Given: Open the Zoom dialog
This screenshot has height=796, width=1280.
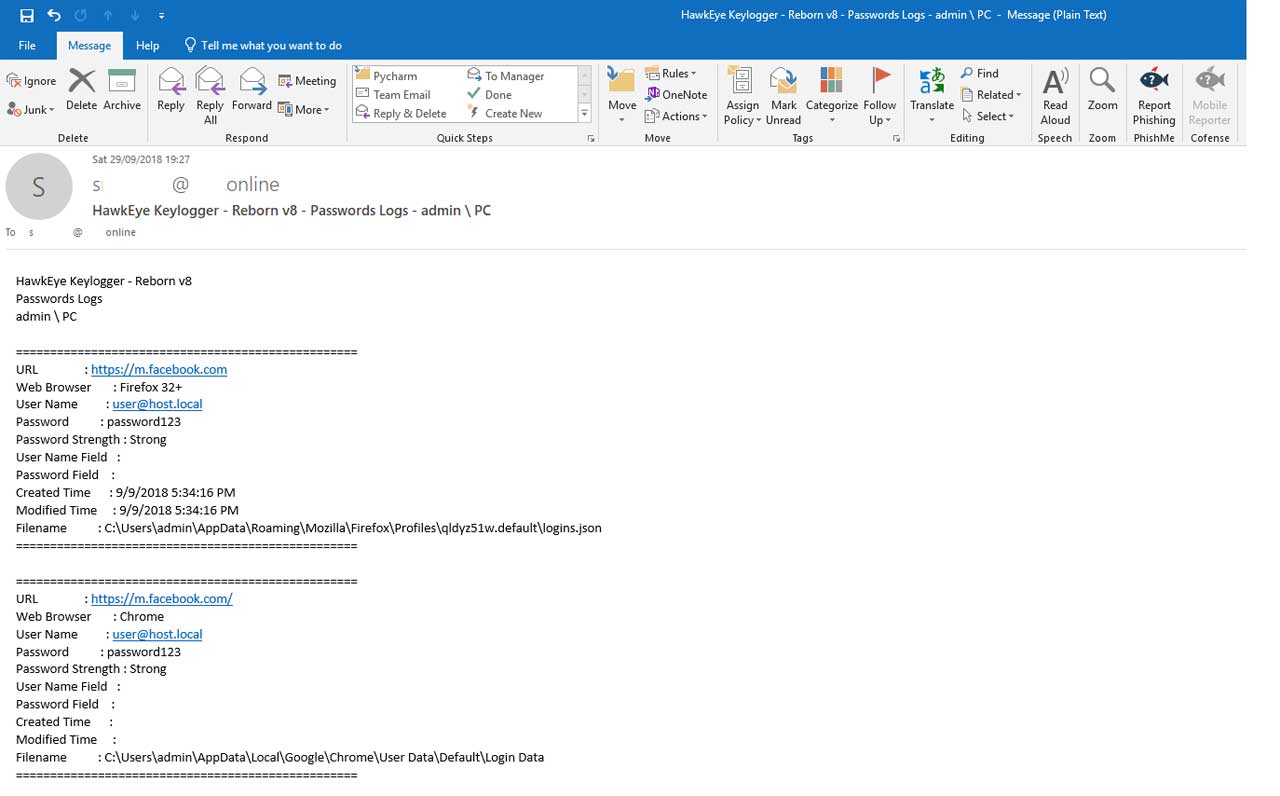Looking at the screenshot, I should (1102, 90).
